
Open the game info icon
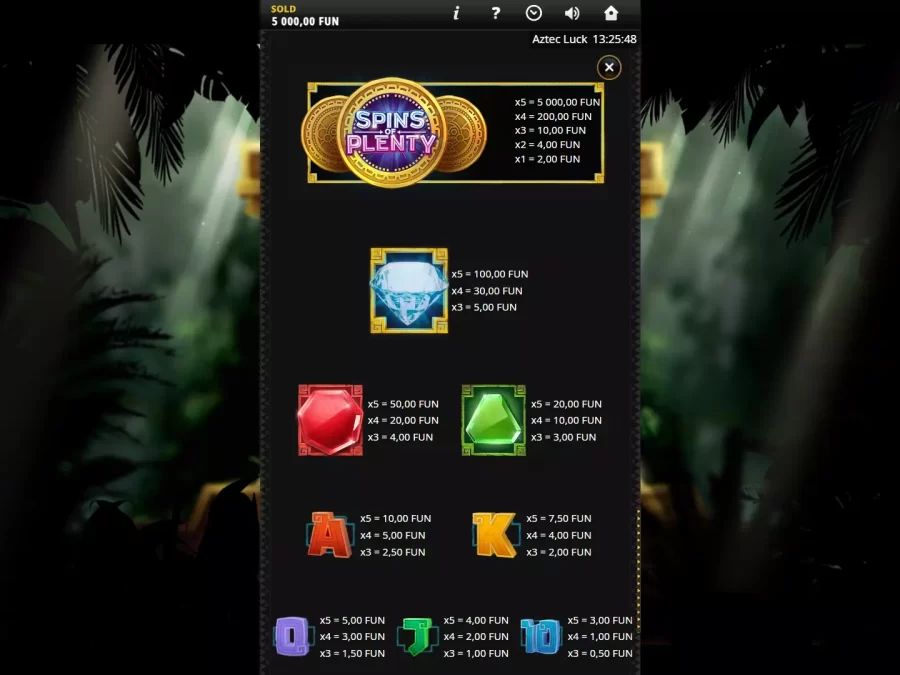[x=456, y=13]
